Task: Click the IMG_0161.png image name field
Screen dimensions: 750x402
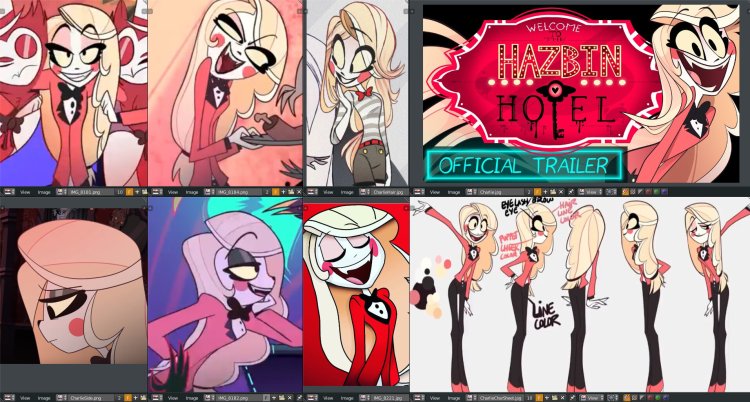Action: (91, 191)
